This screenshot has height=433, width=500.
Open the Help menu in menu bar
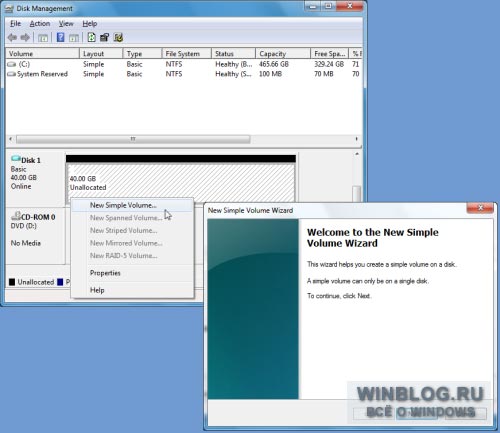point(90,24)
